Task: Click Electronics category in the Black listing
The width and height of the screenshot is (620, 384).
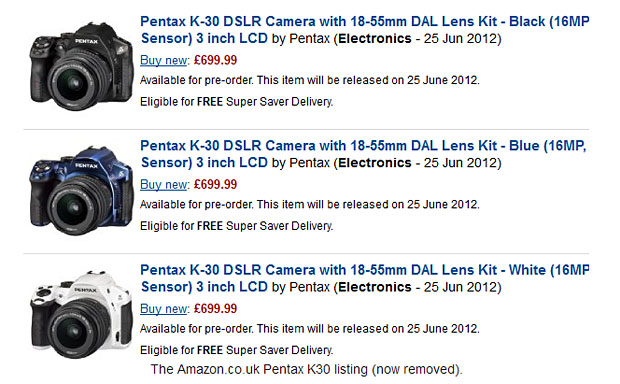Action: 375,38
